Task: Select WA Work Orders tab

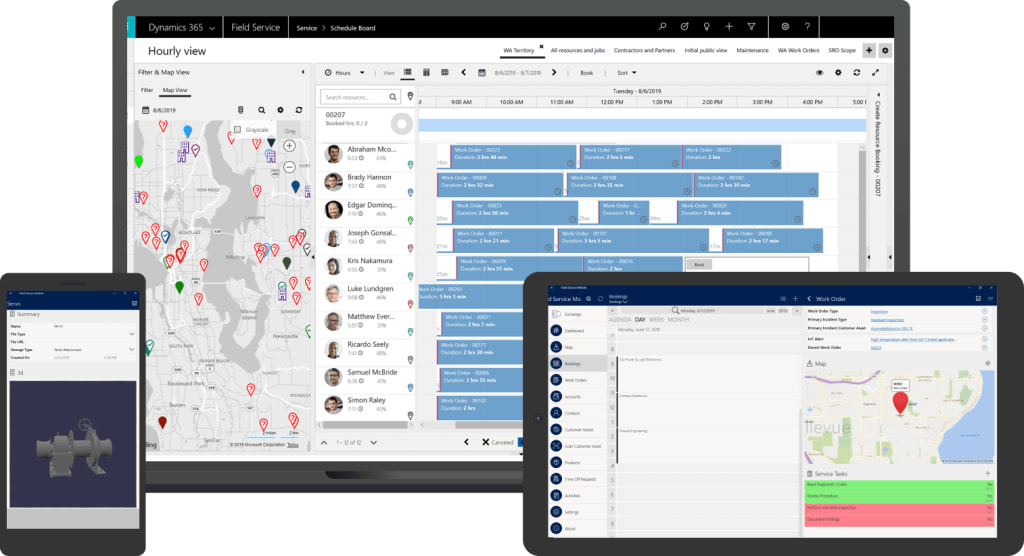Action: 798,50
